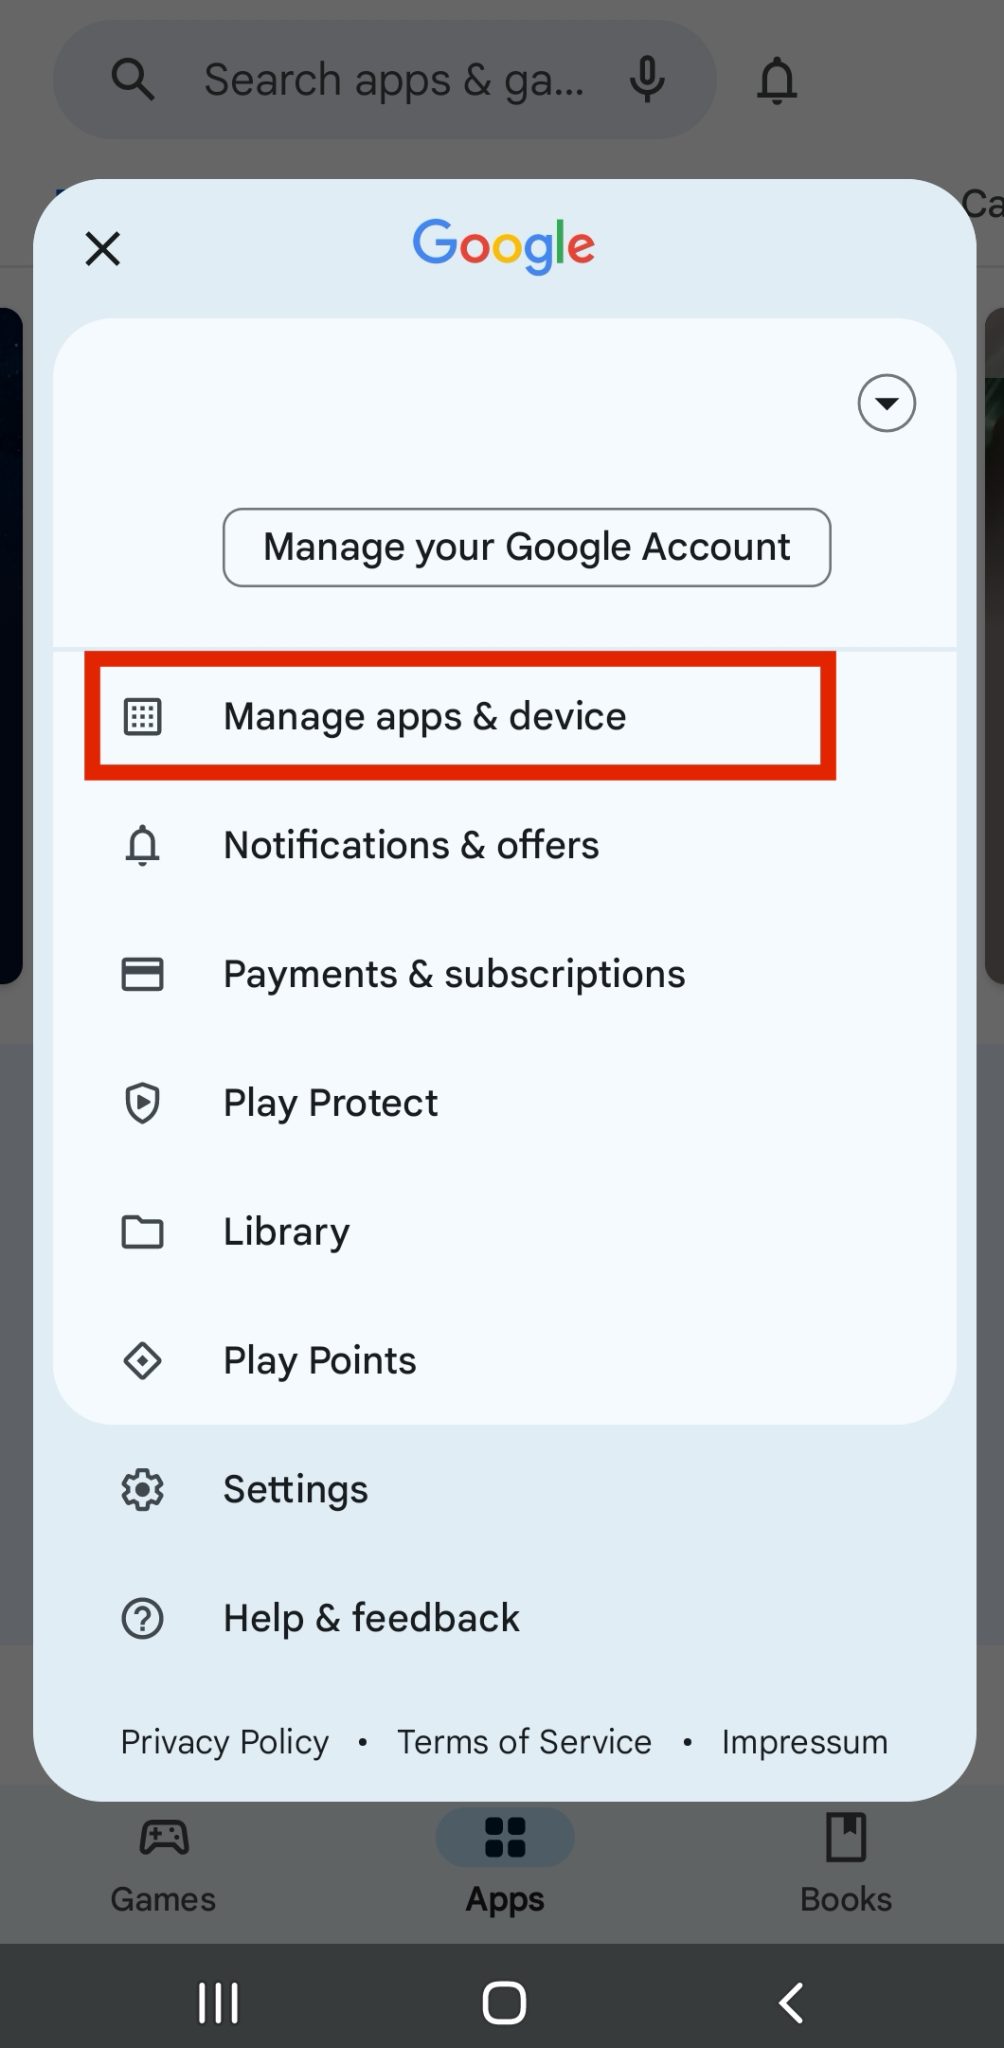Switch to the Books tab
The image size is (1004, 2048).
coord(846,1866)
